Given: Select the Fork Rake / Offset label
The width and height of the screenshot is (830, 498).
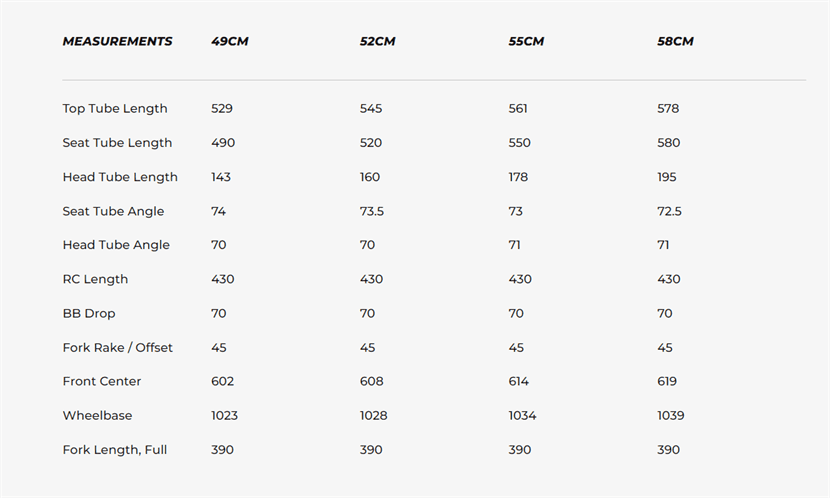Looking at the screenshot, I should [117, 347].
